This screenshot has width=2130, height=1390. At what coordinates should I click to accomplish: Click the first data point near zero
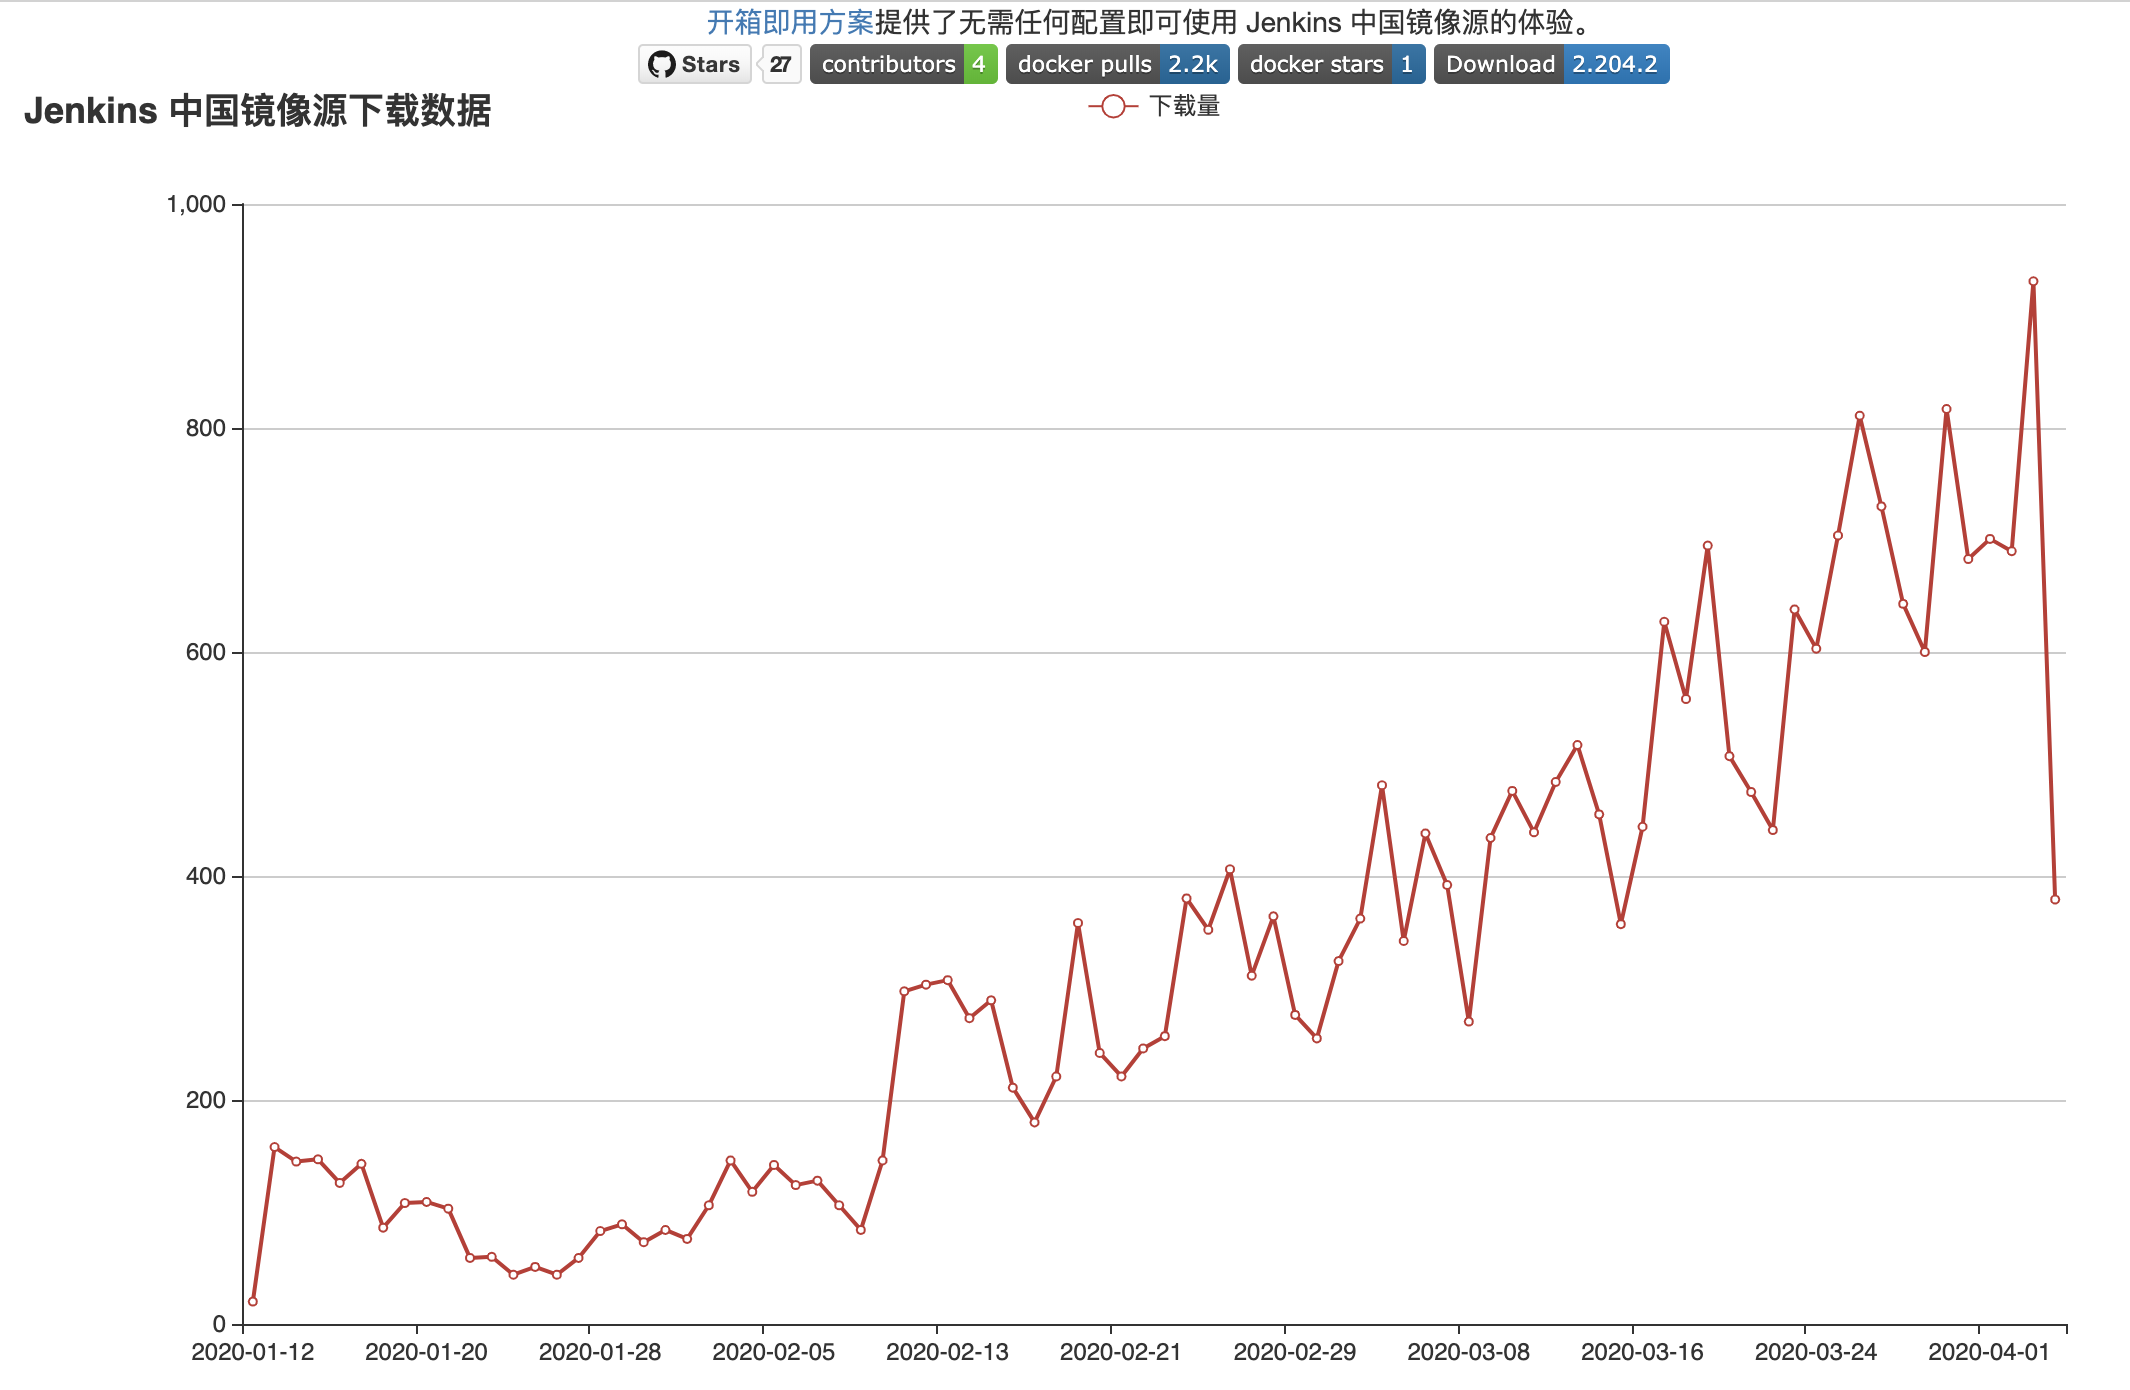point(253,1301)
